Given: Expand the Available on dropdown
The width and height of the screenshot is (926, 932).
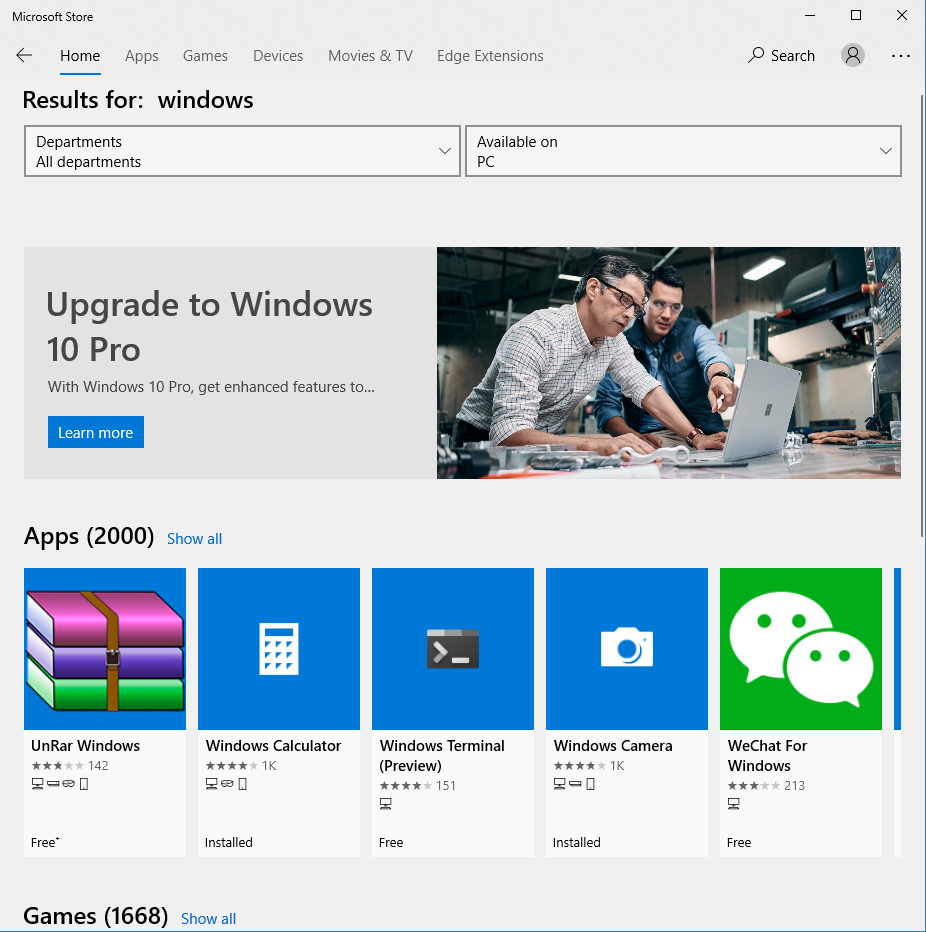Looking at the screenshot, I should 683,151.
